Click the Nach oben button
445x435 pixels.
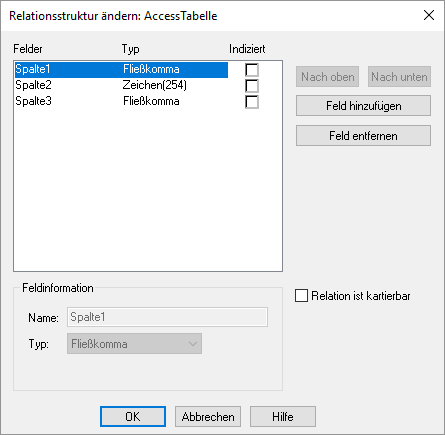(327, 77)
